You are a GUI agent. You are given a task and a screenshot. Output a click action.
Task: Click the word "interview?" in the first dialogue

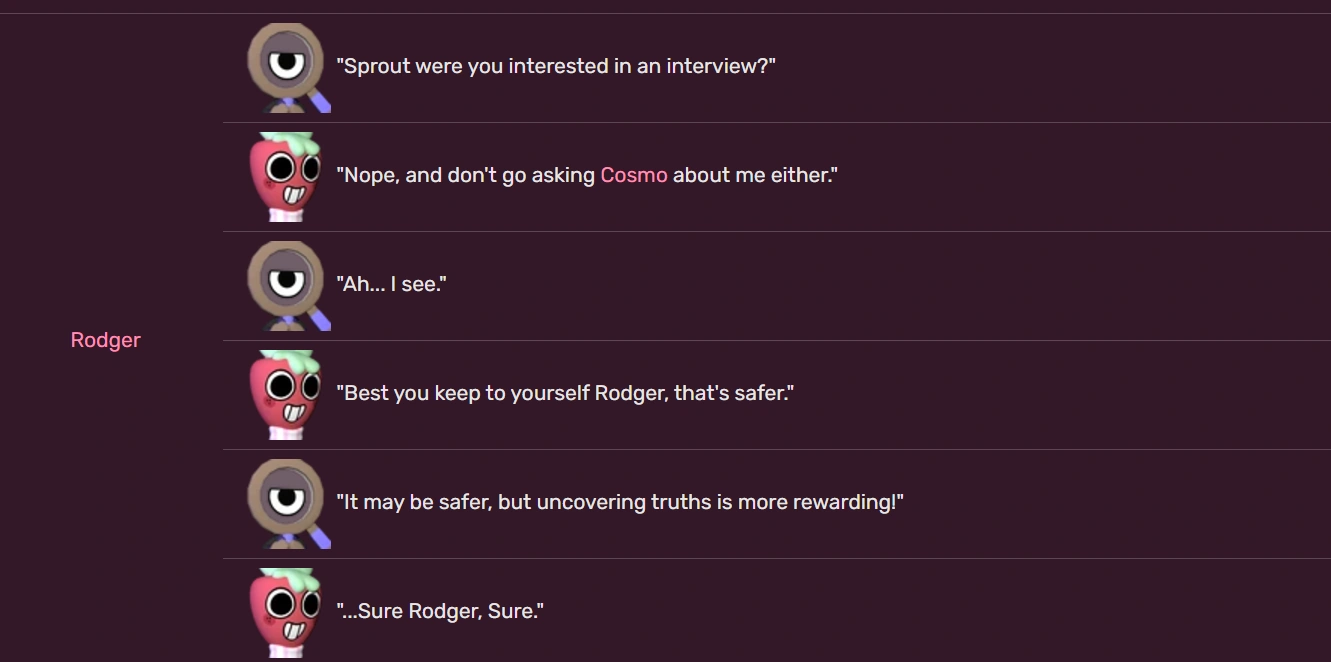pyautogui.click(x=721, y=66)
